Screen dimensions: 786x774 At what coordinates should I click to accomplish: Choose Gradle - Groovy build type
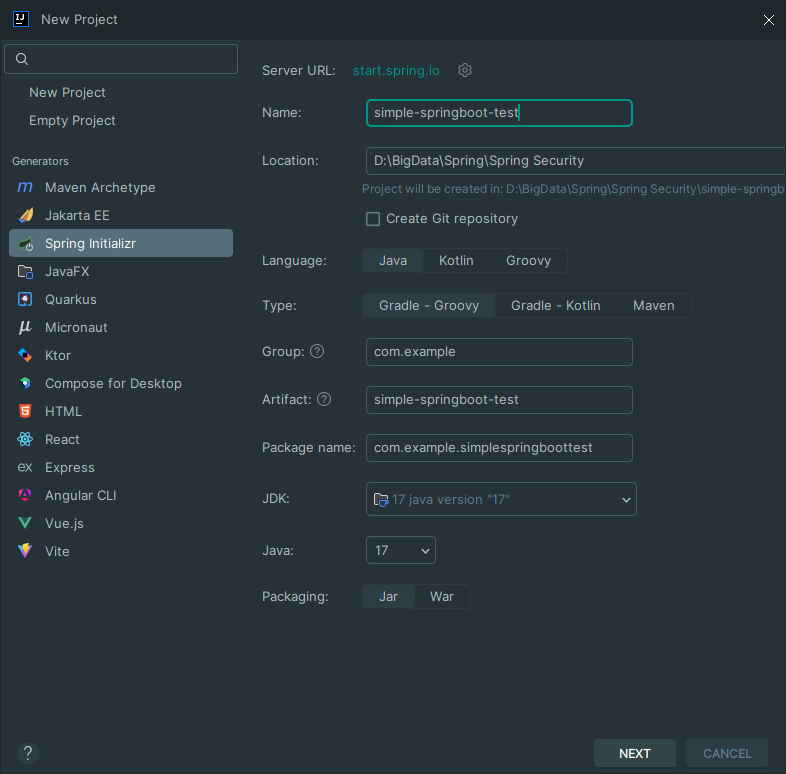429,306
